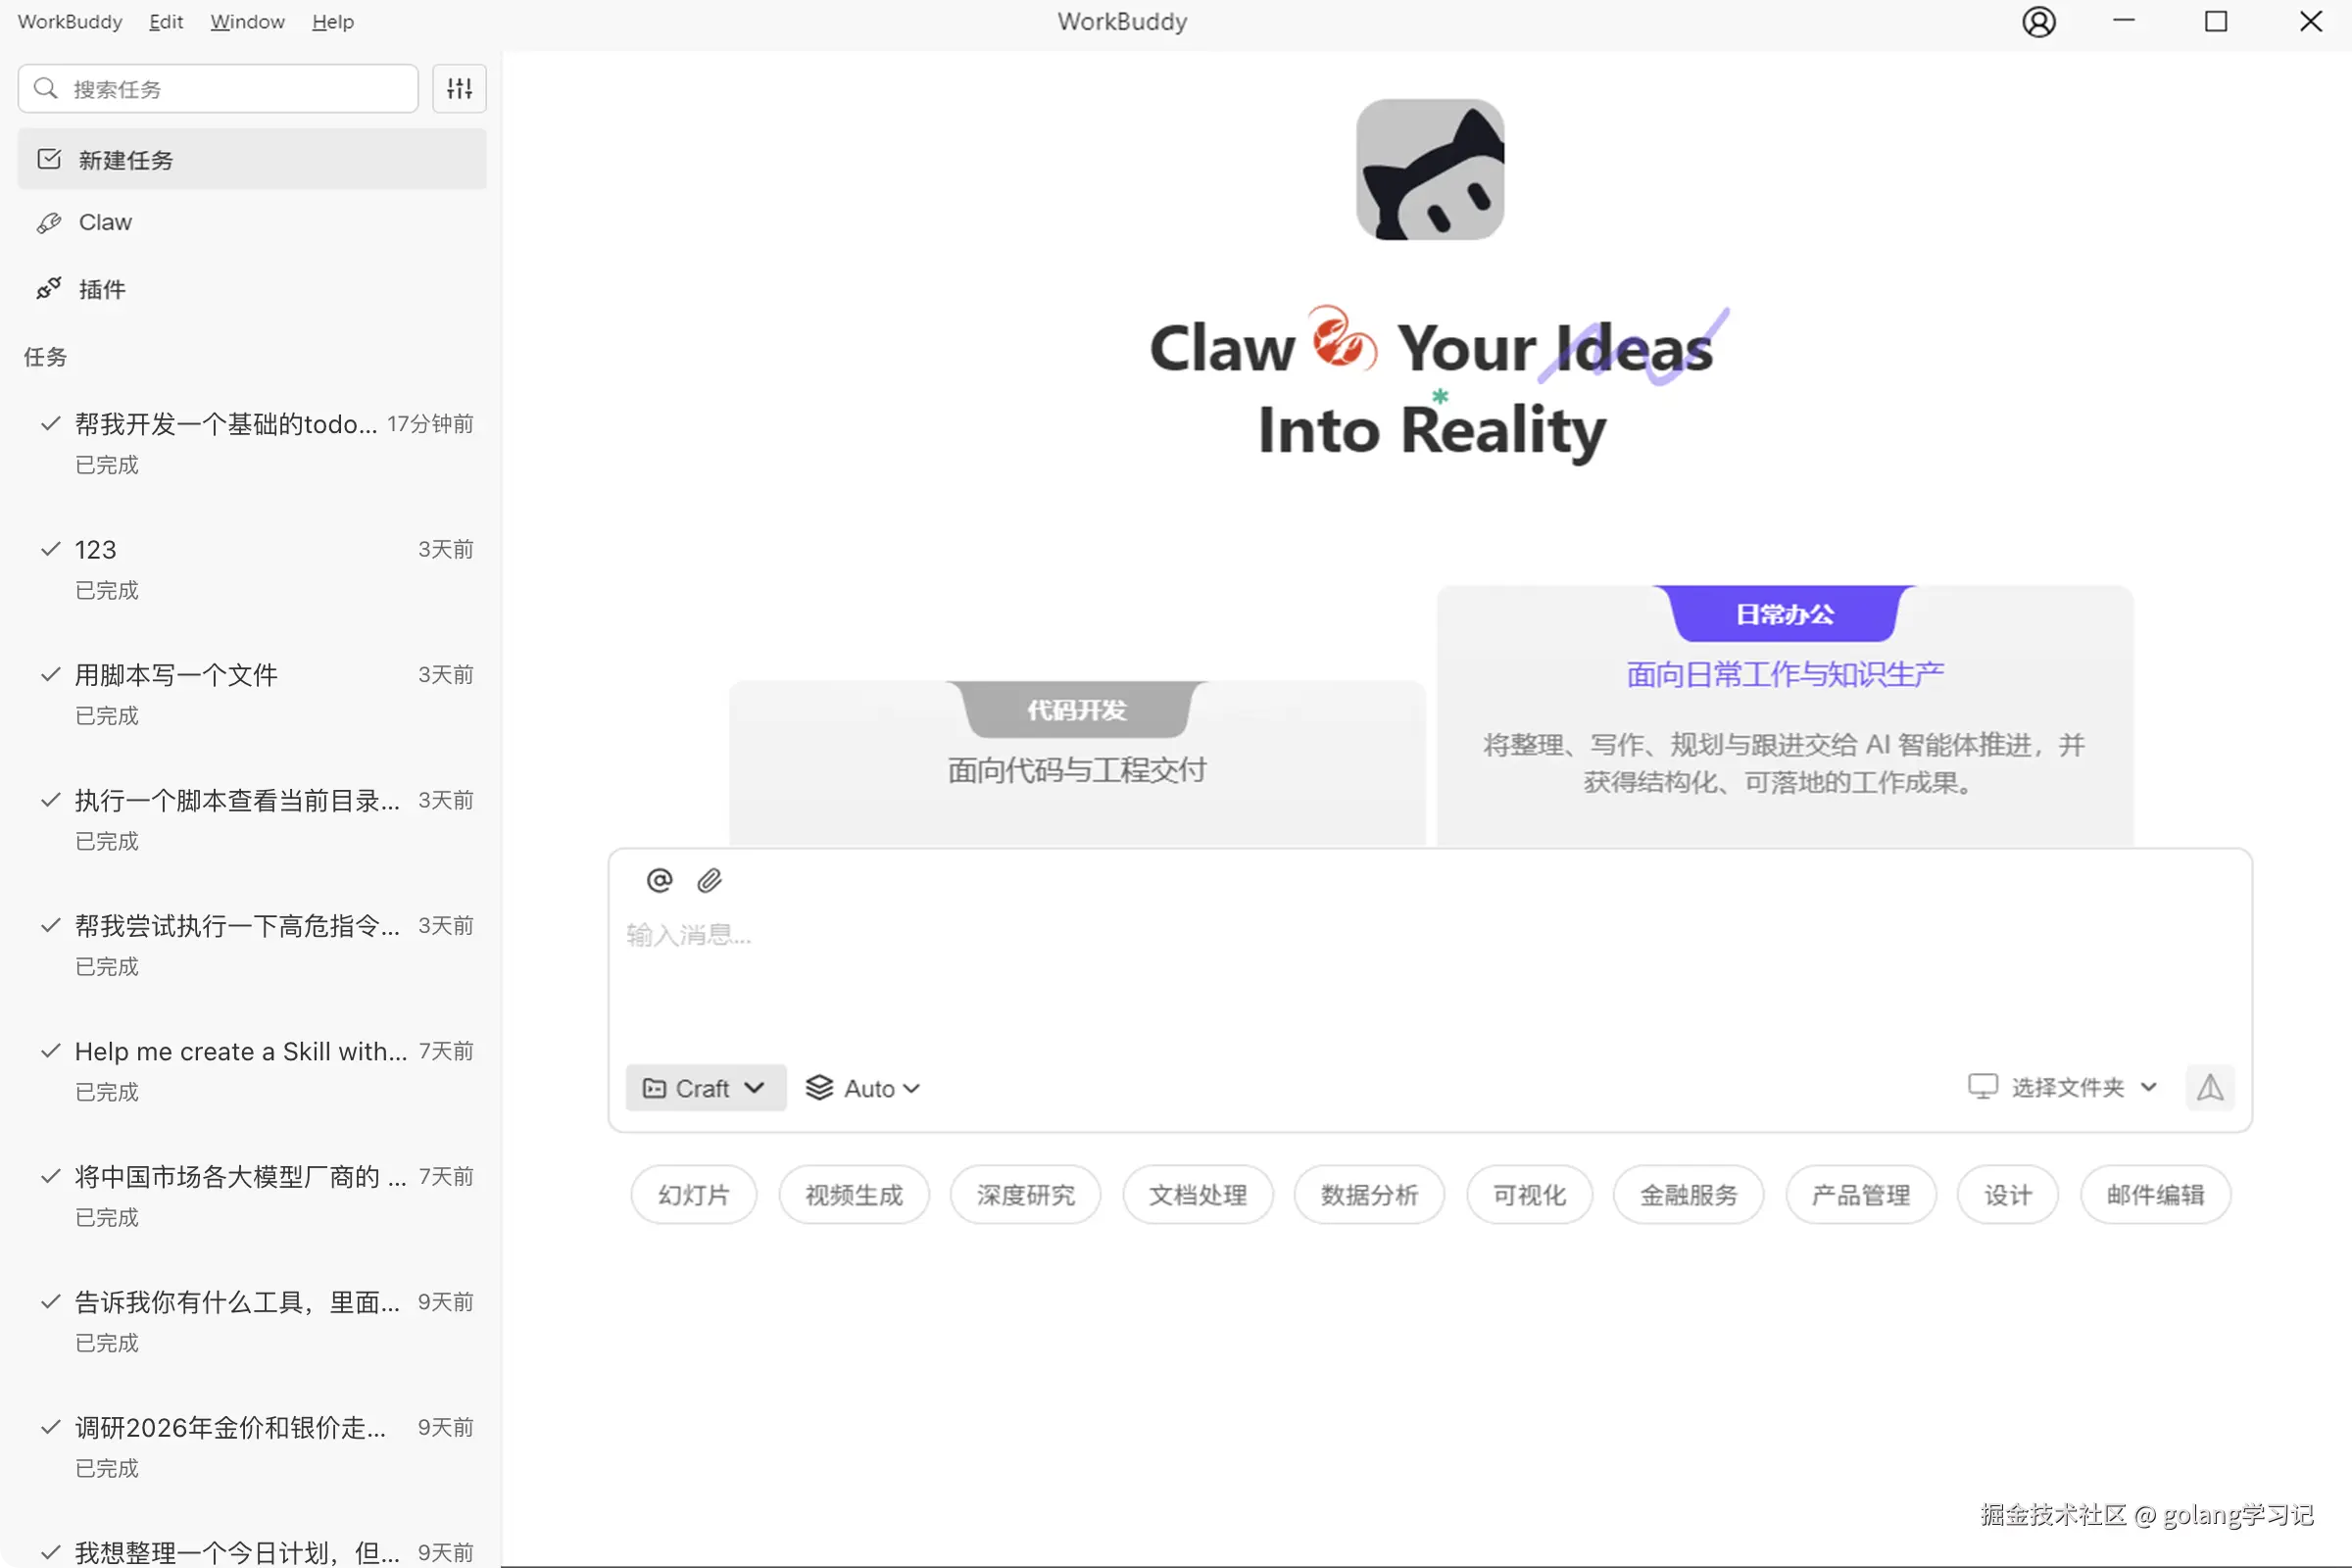Open the @ mention panel in message box

click(x=659, y=880)
